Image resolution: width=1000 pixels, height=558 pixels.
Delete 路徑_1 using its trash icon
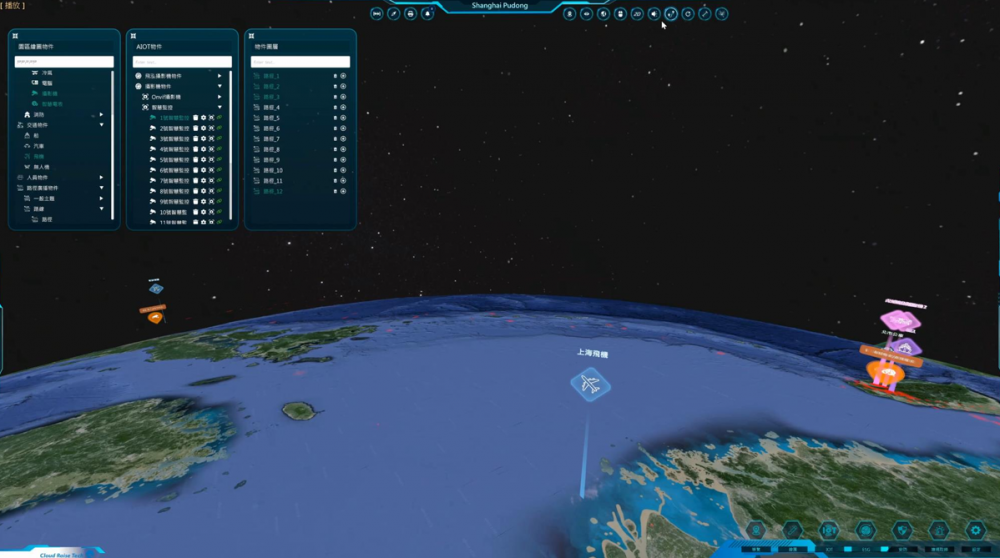coord(335,76)
